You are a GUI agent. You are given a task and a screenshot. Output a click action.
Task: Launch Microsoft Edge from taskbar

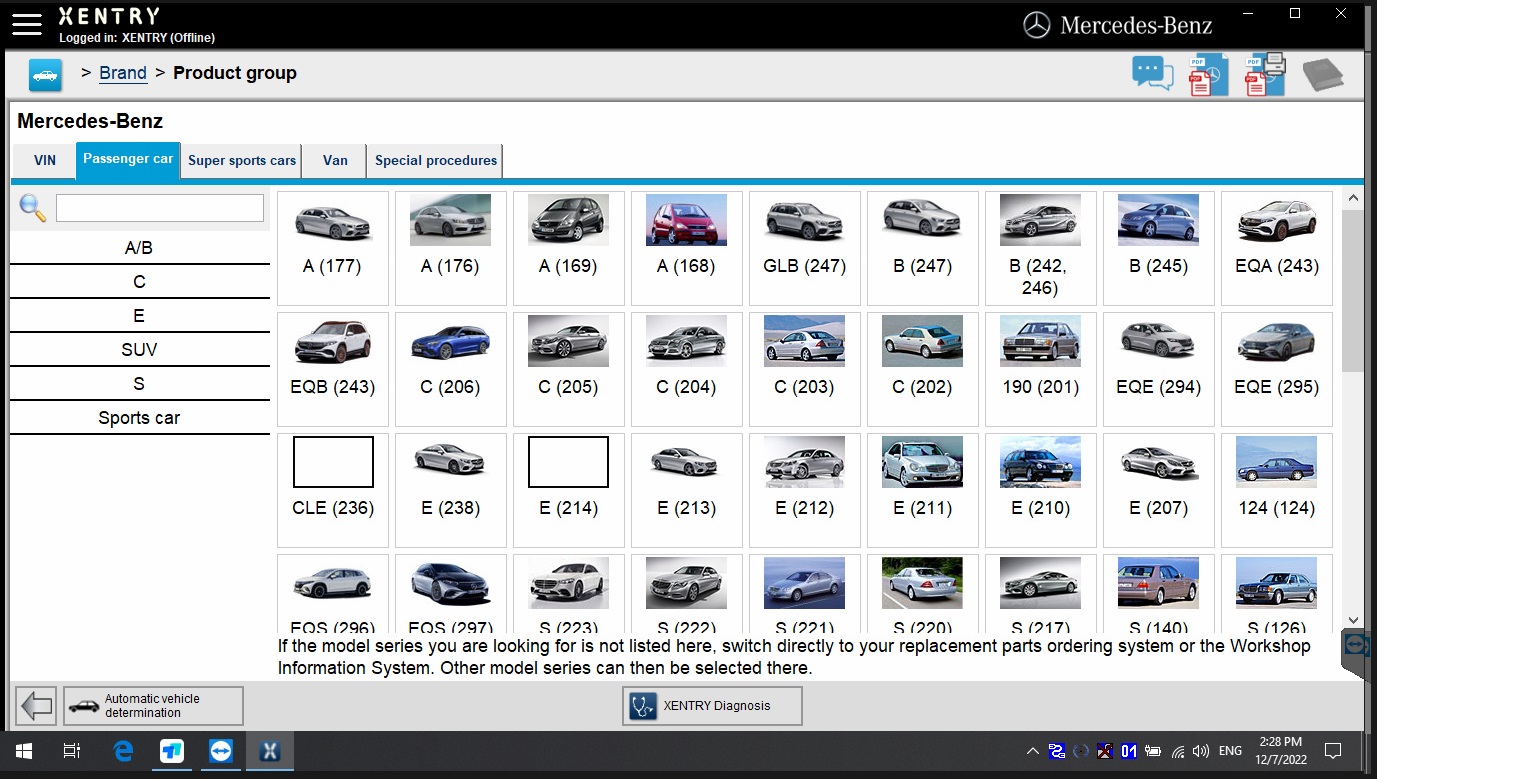pyautogui.click(x=123, y=751)
